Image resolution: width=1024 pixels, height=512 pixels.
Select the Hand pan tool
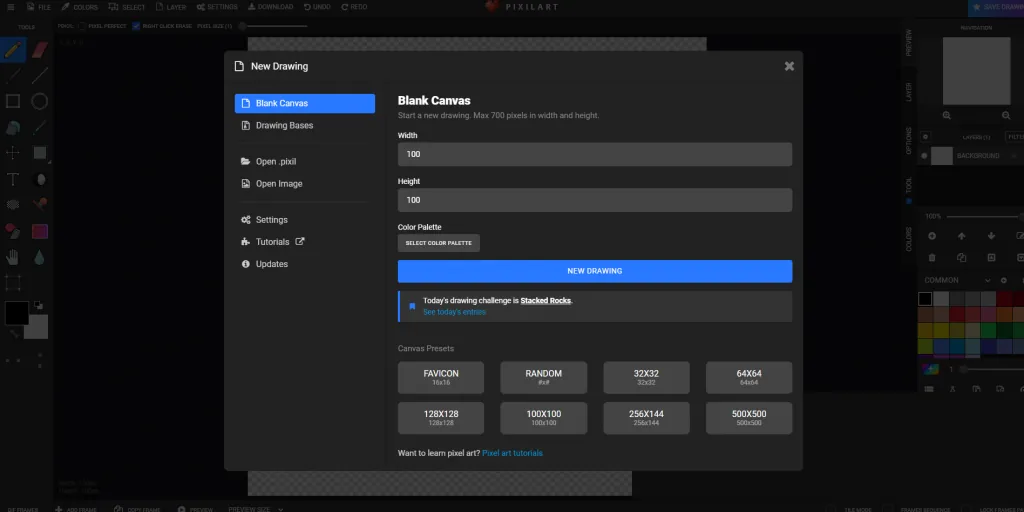(13, 257)
